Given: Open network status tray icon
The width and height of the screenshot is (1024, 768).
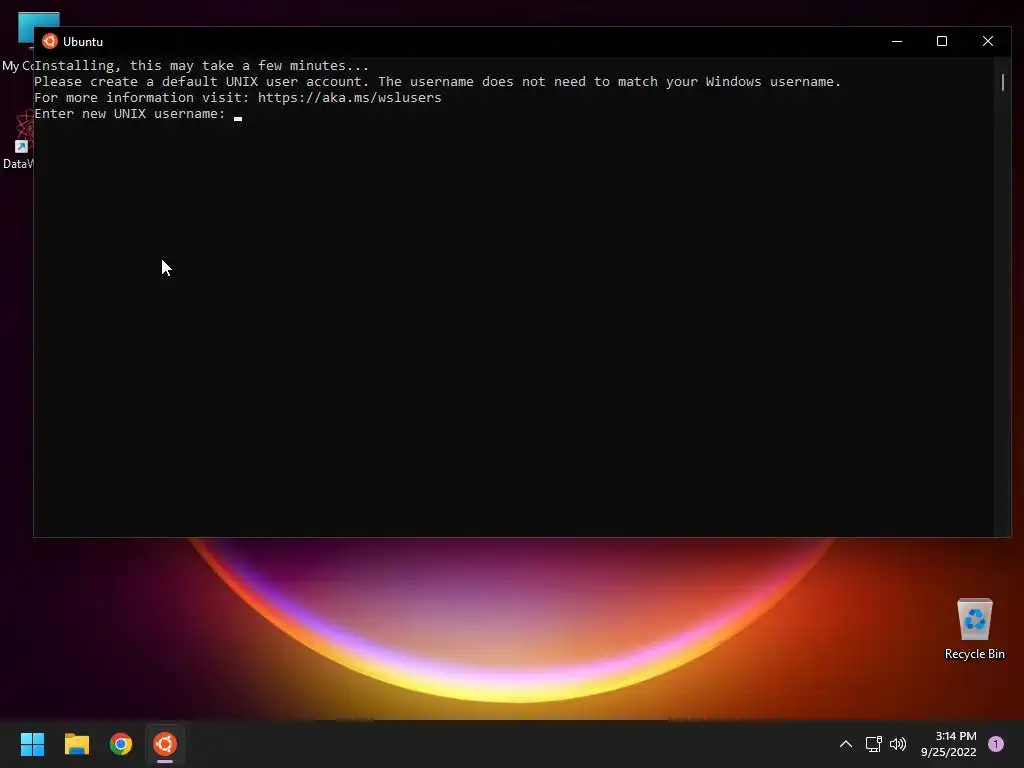Looking at the screenshot, I should (873, 744).
